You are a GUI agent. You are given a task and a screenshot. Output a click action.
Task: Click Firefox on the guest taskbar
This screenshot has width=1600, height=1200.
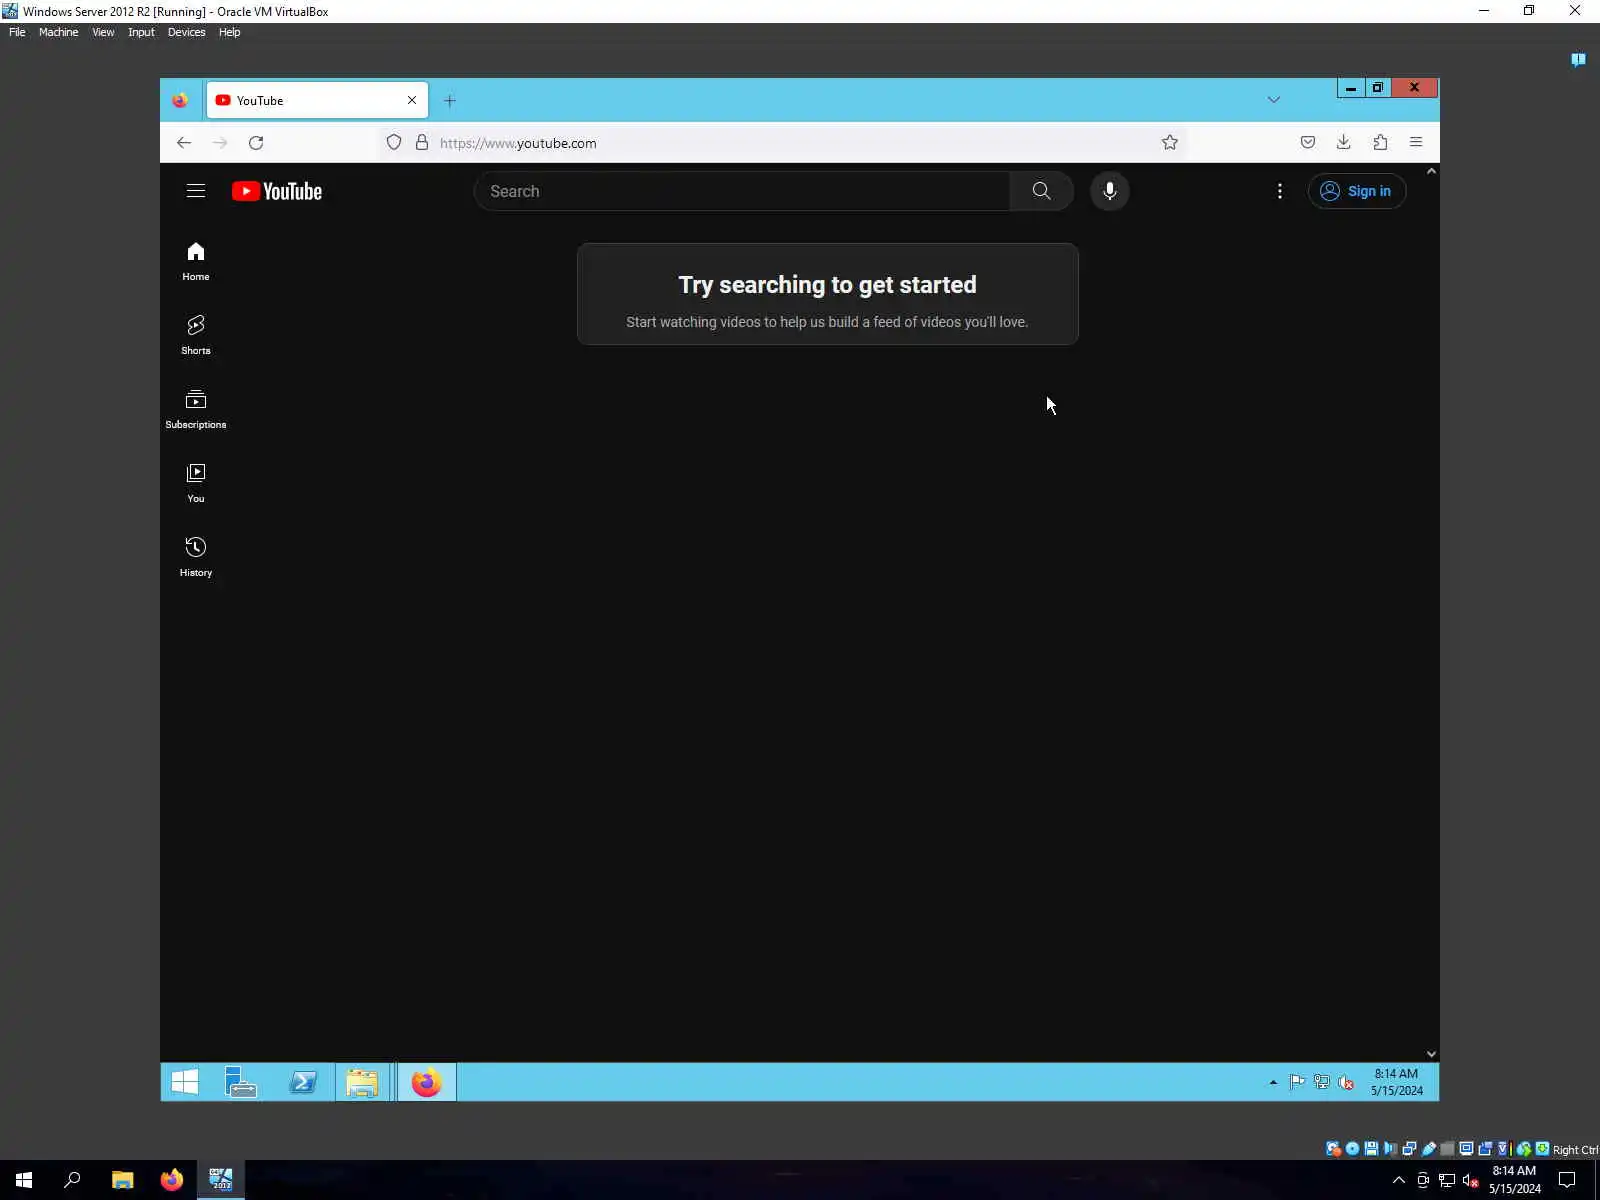(427, 1082)
